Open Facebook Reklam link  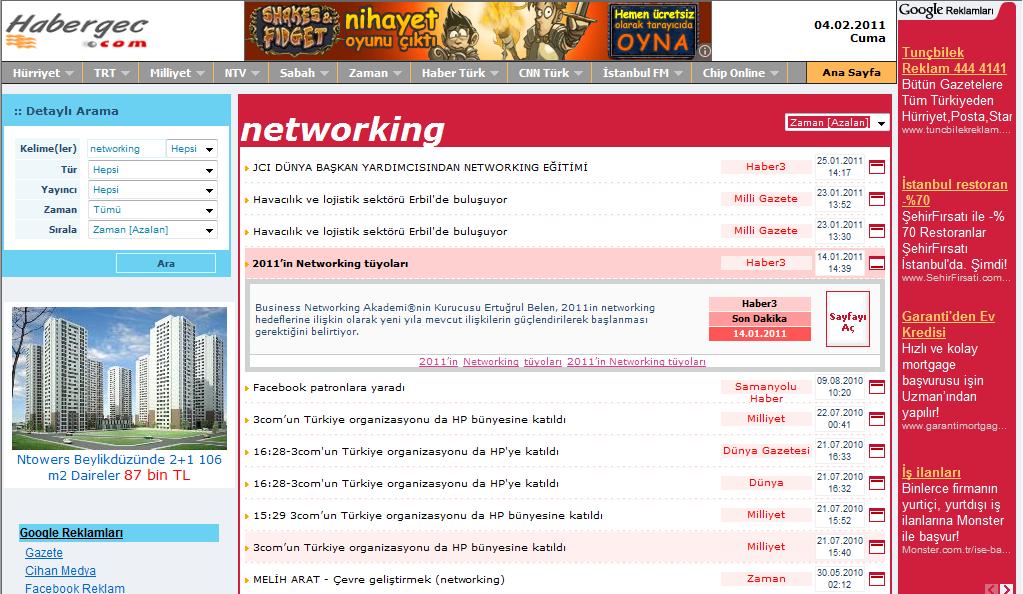[x=74, y=588]
